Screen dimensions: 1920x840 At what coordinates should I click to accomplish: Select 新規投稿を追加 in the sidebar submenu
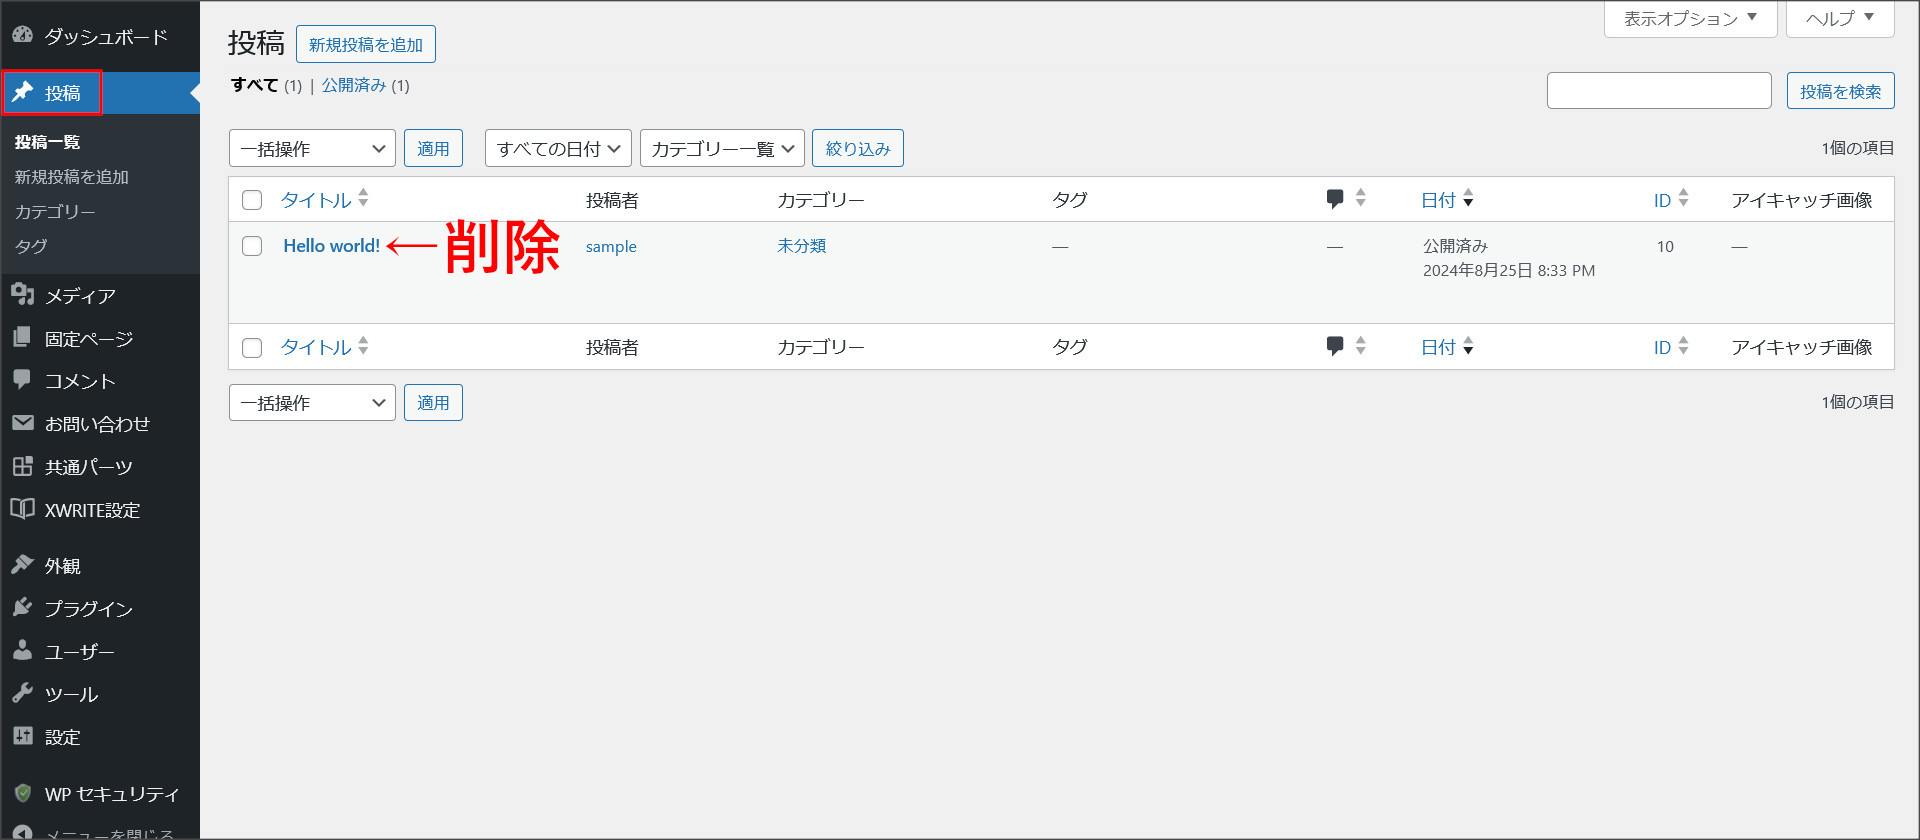coord(71,177)
